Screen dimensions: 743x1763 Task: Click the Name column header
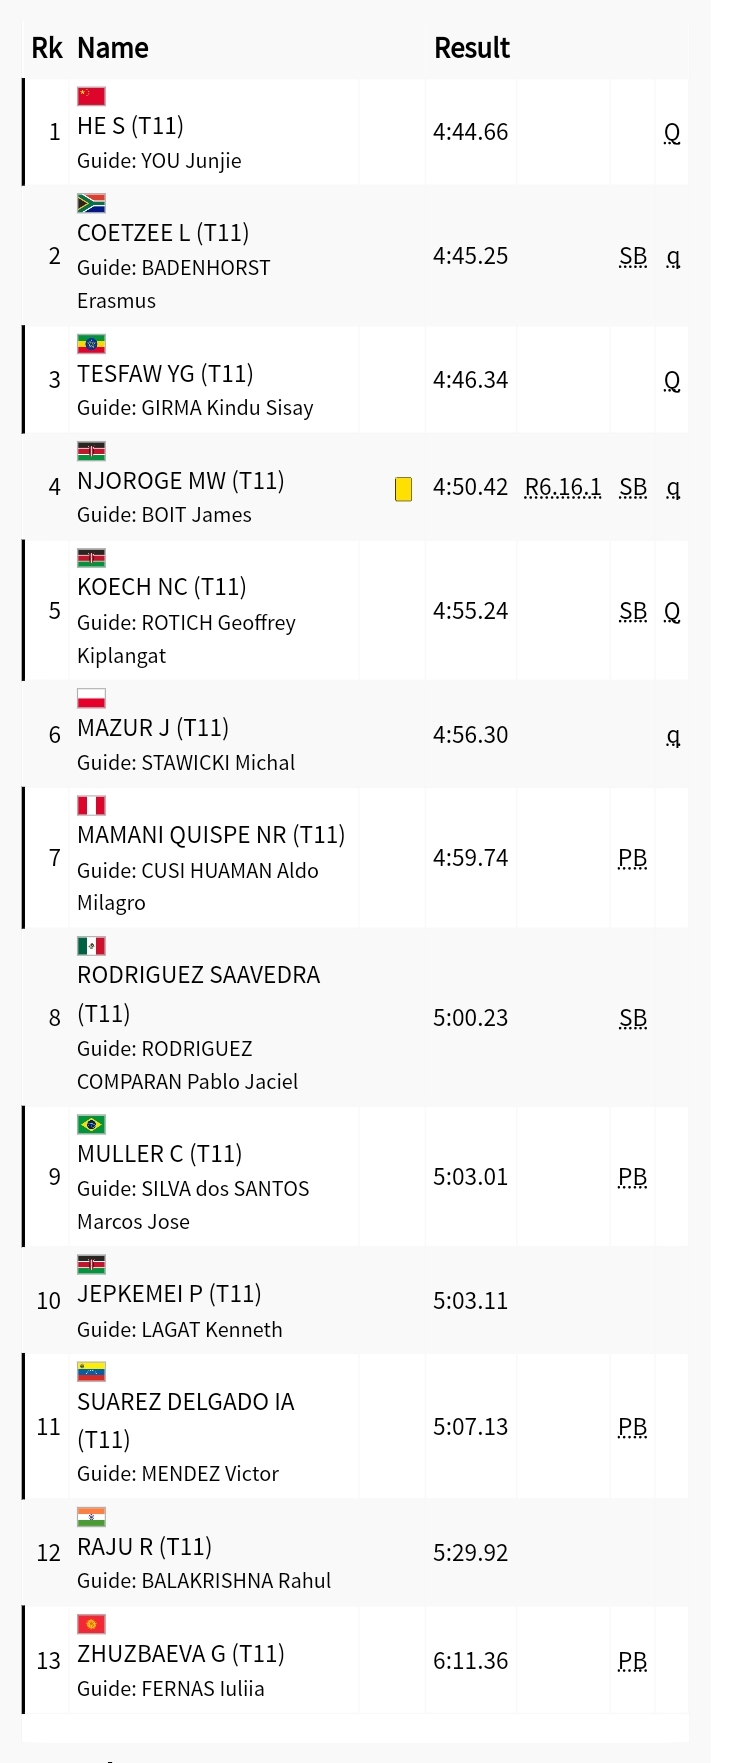[113, 48]
